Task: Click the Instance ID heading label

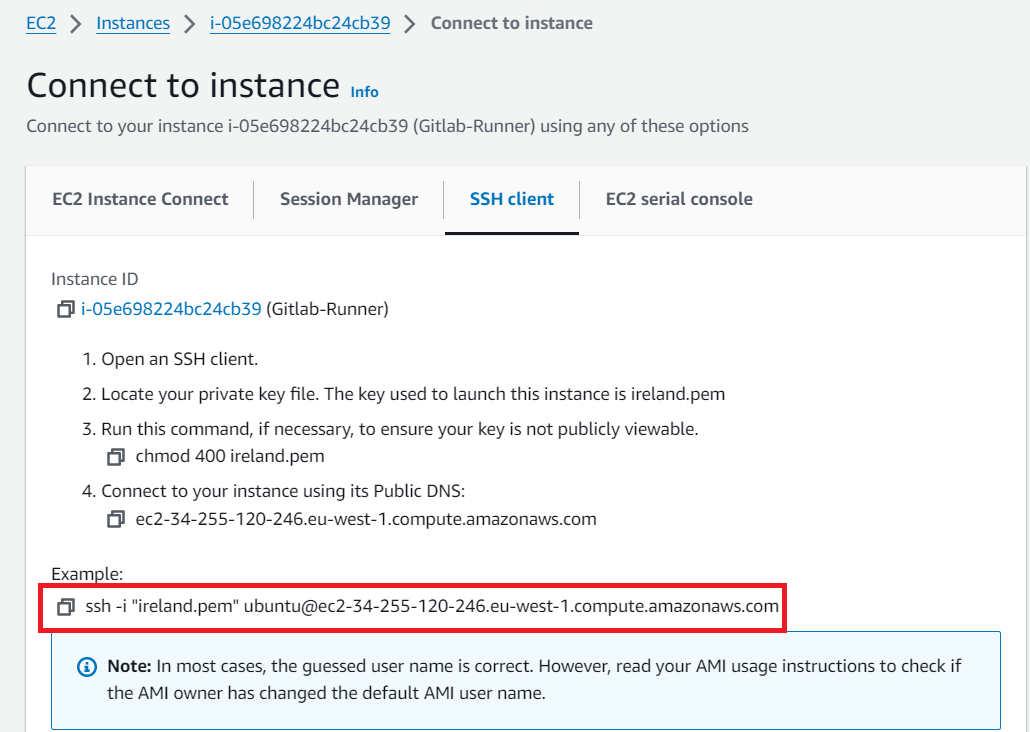Action: 94,278
